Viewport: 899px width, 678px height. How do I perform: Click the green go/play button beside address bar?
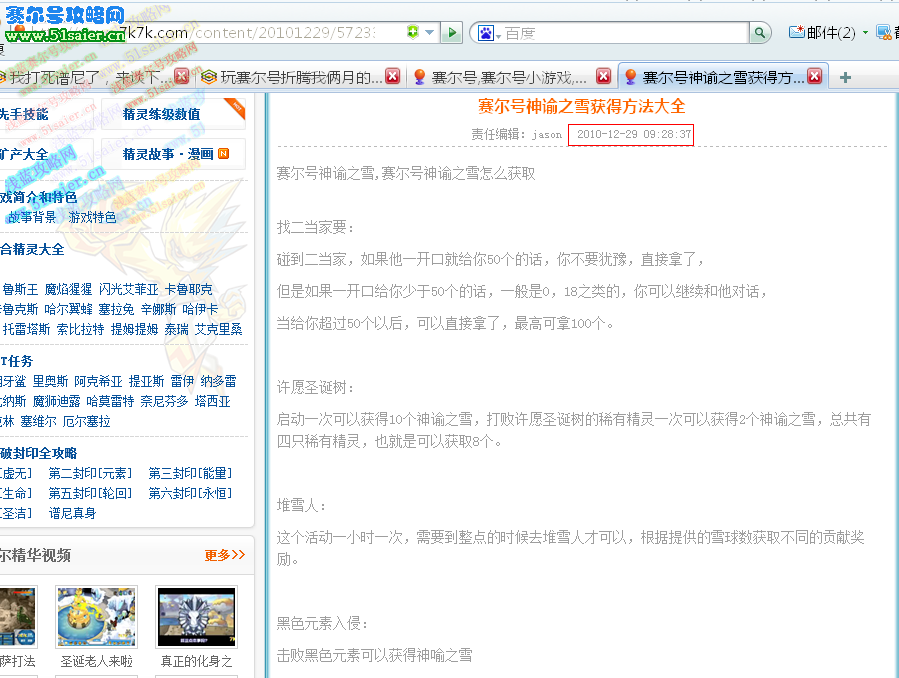[452, 33]
